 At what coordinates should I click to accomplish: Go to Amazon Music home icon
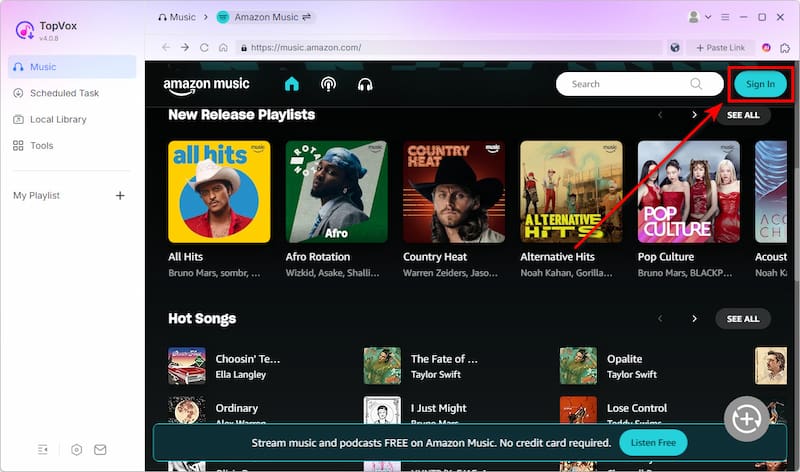[x=292, y=84]
